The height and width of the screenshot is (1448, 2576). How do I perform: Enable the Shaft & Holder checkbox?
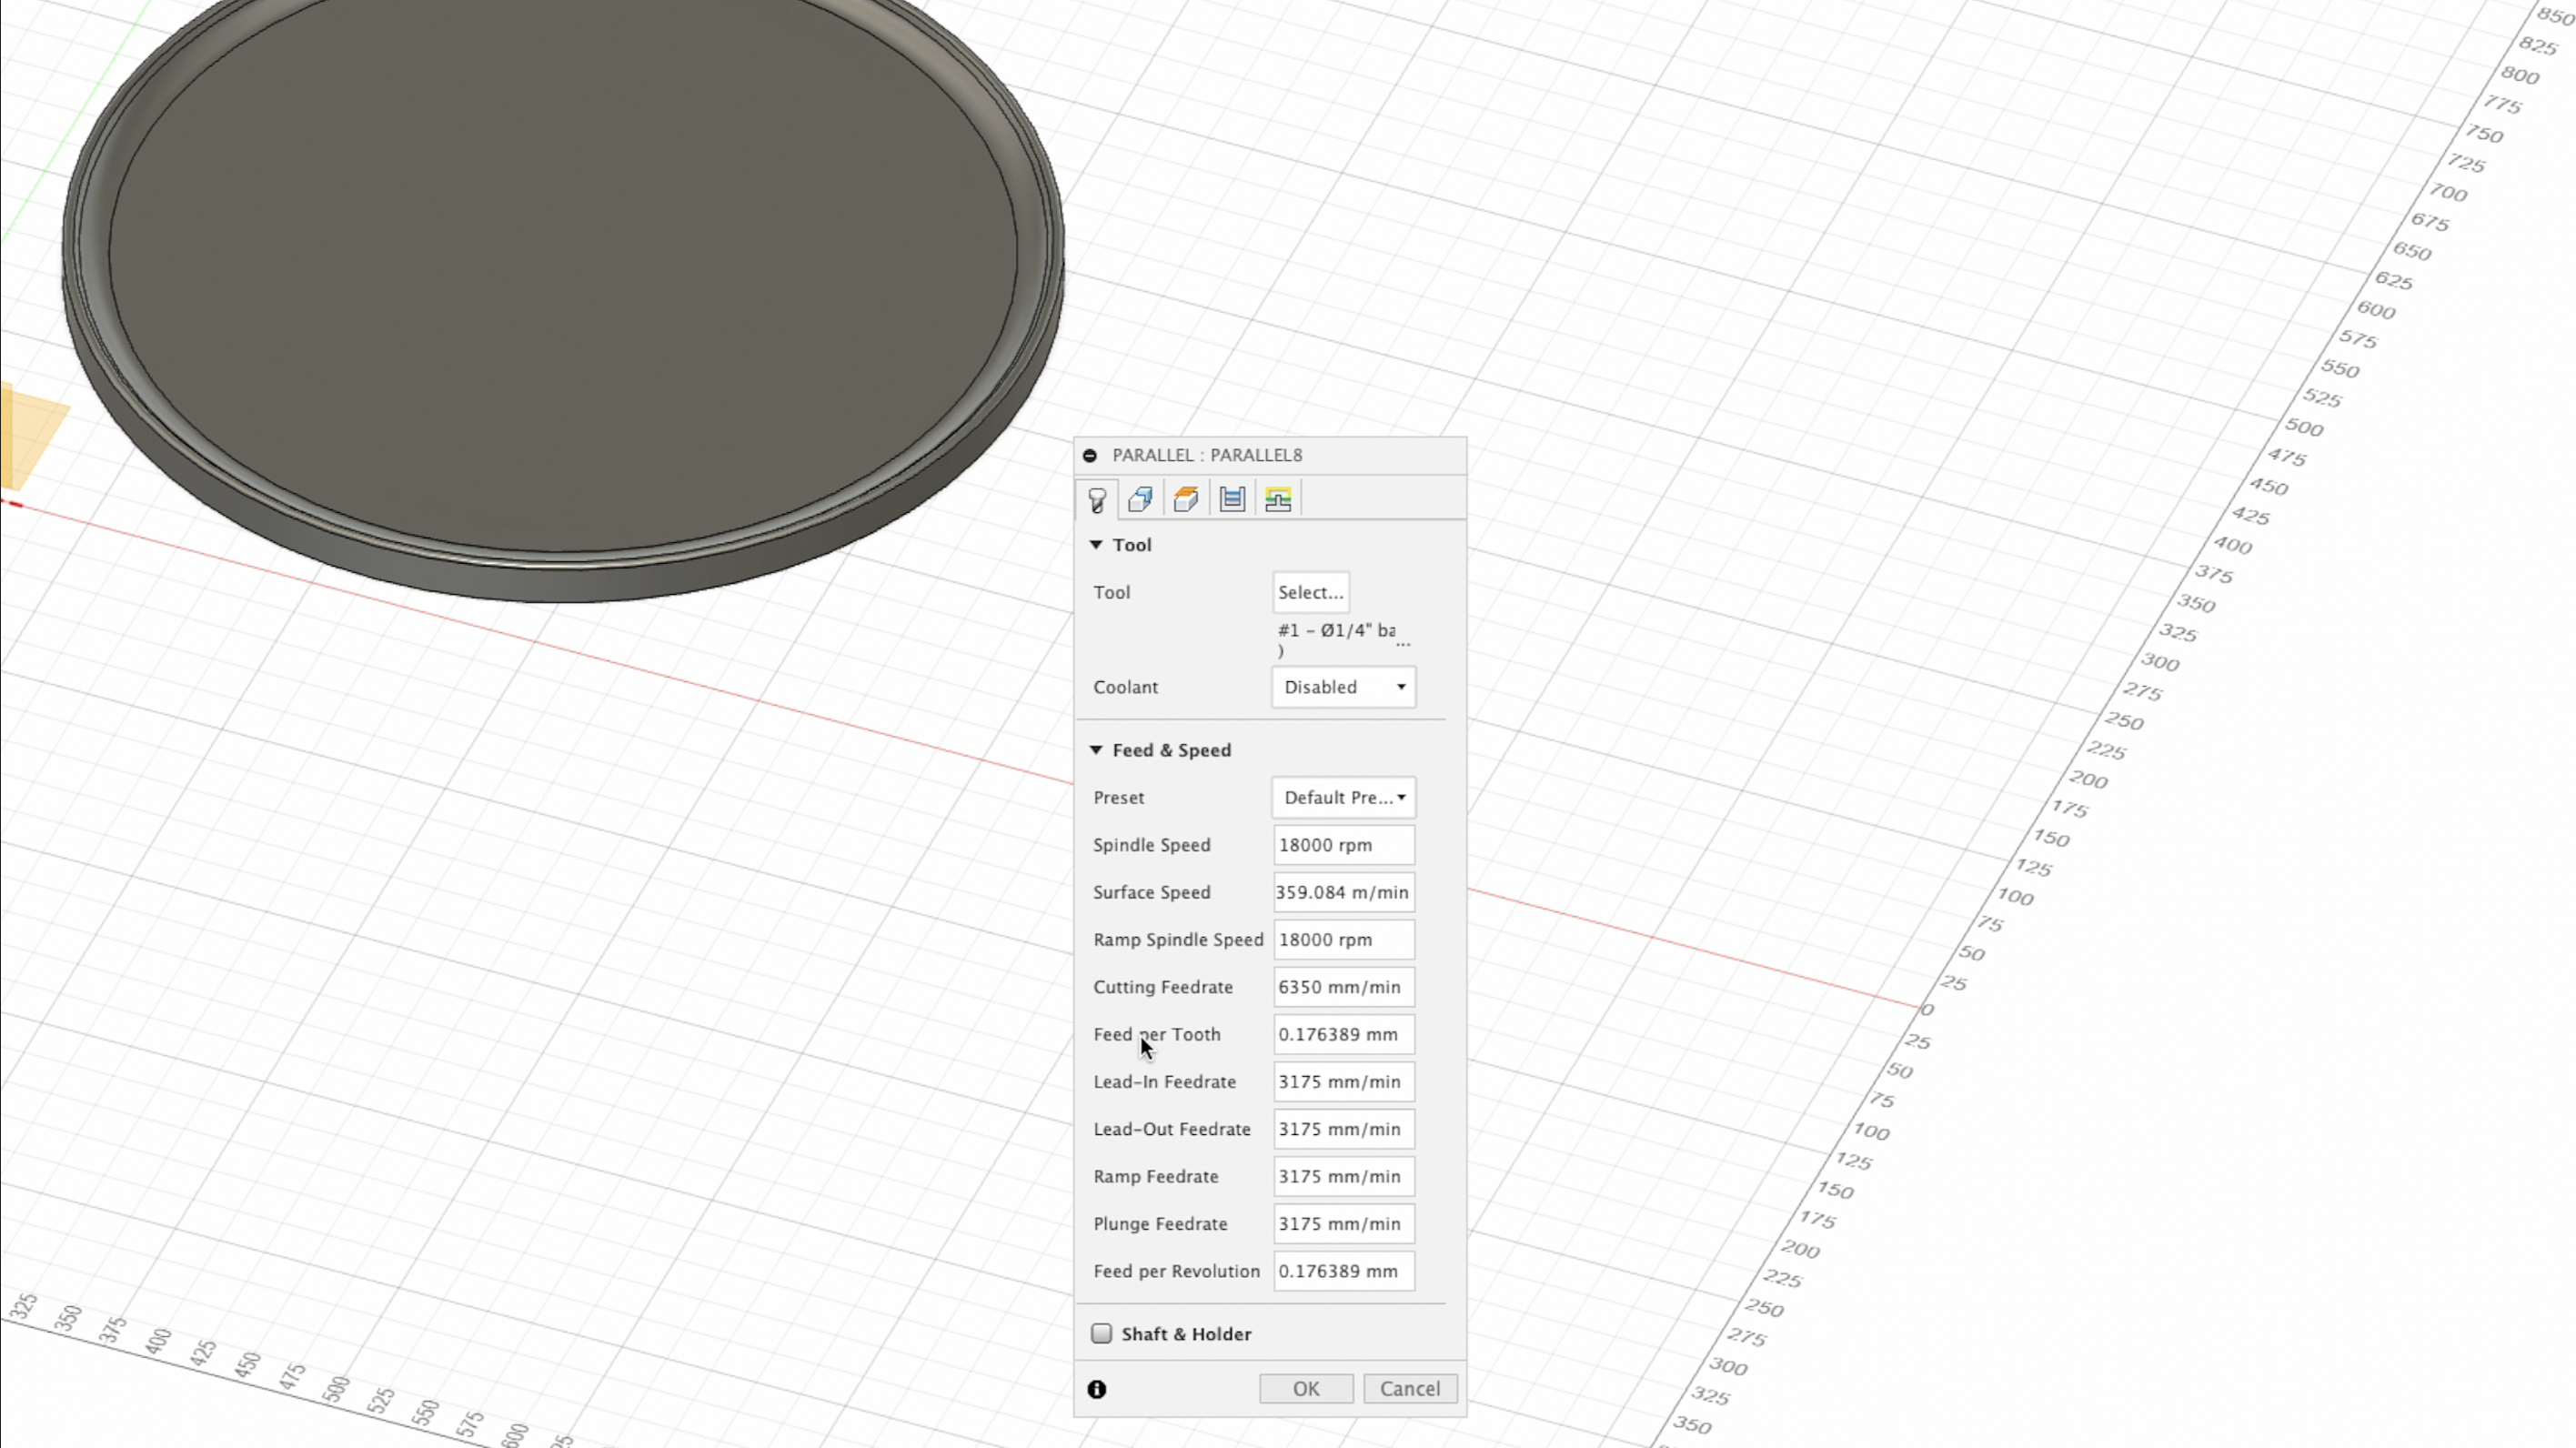[x=1102, y=1333]
